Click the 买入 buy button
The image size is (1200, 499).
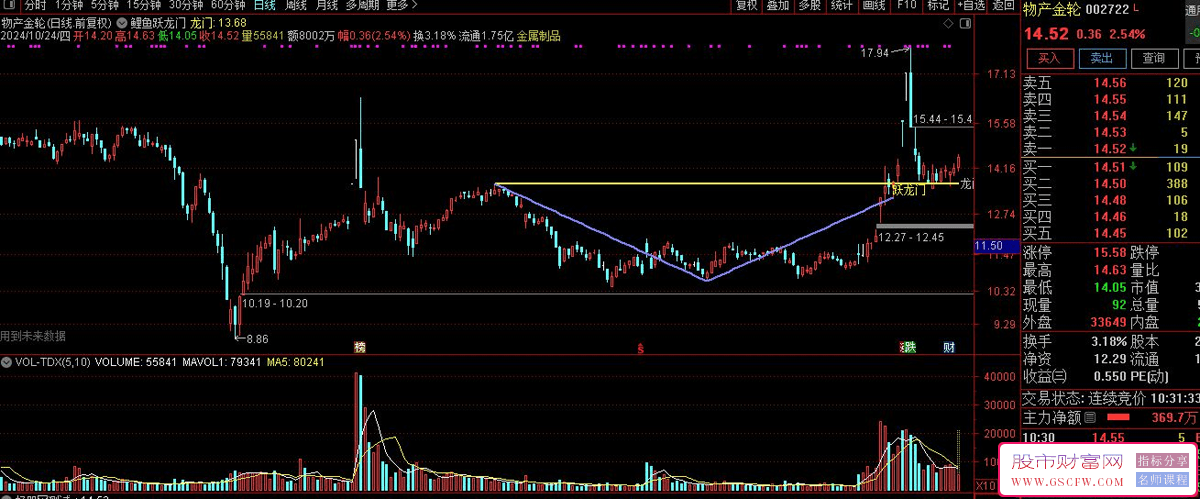coord(1049,59)
